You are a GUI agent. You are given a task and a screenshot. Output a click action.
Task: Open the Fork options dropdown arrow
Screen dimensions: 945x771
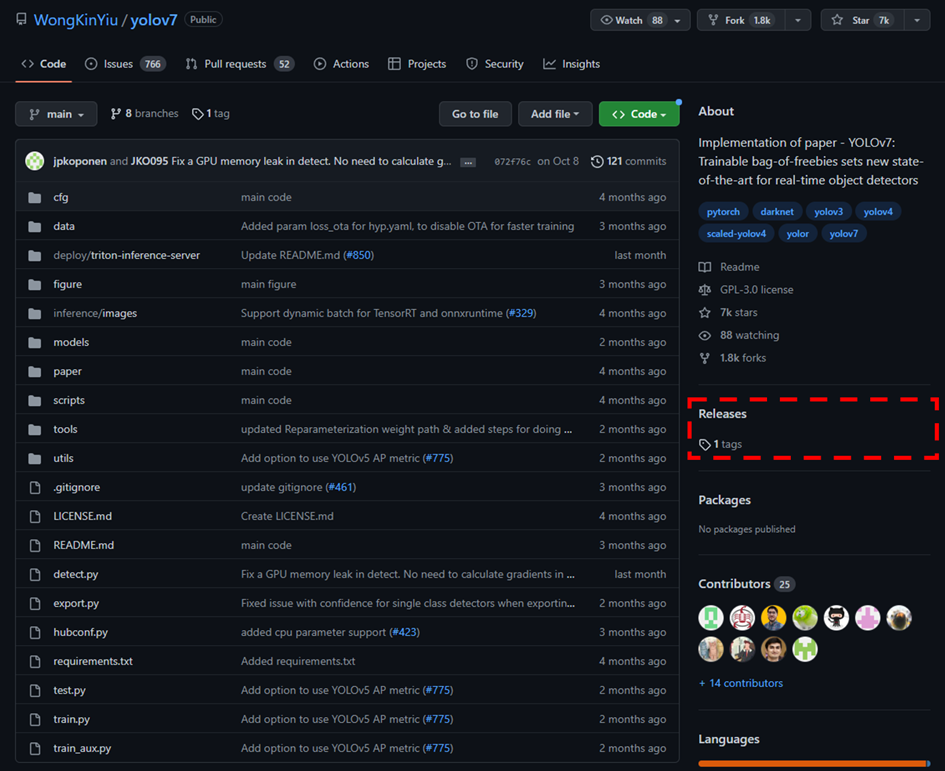[x=798, y=20]
